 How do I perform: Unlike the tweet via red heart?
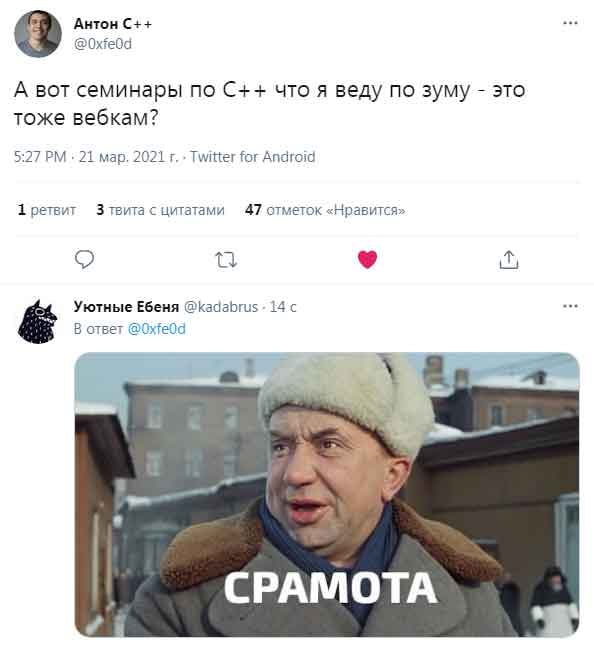[367, 259]
